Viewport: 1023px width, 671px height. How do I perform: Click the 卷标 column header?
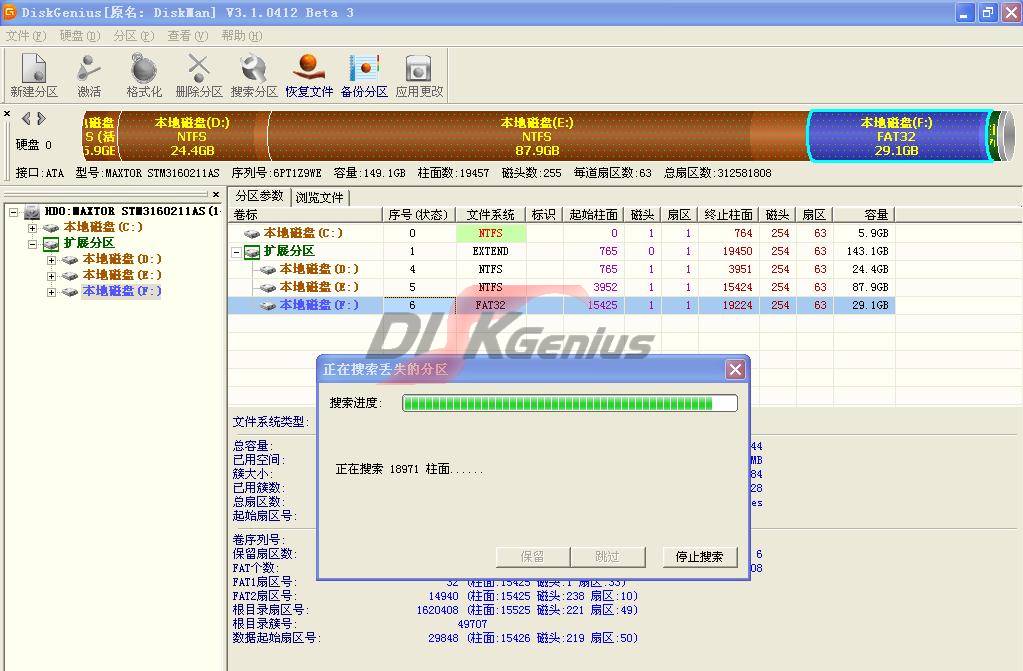click(x=305, y=215)
